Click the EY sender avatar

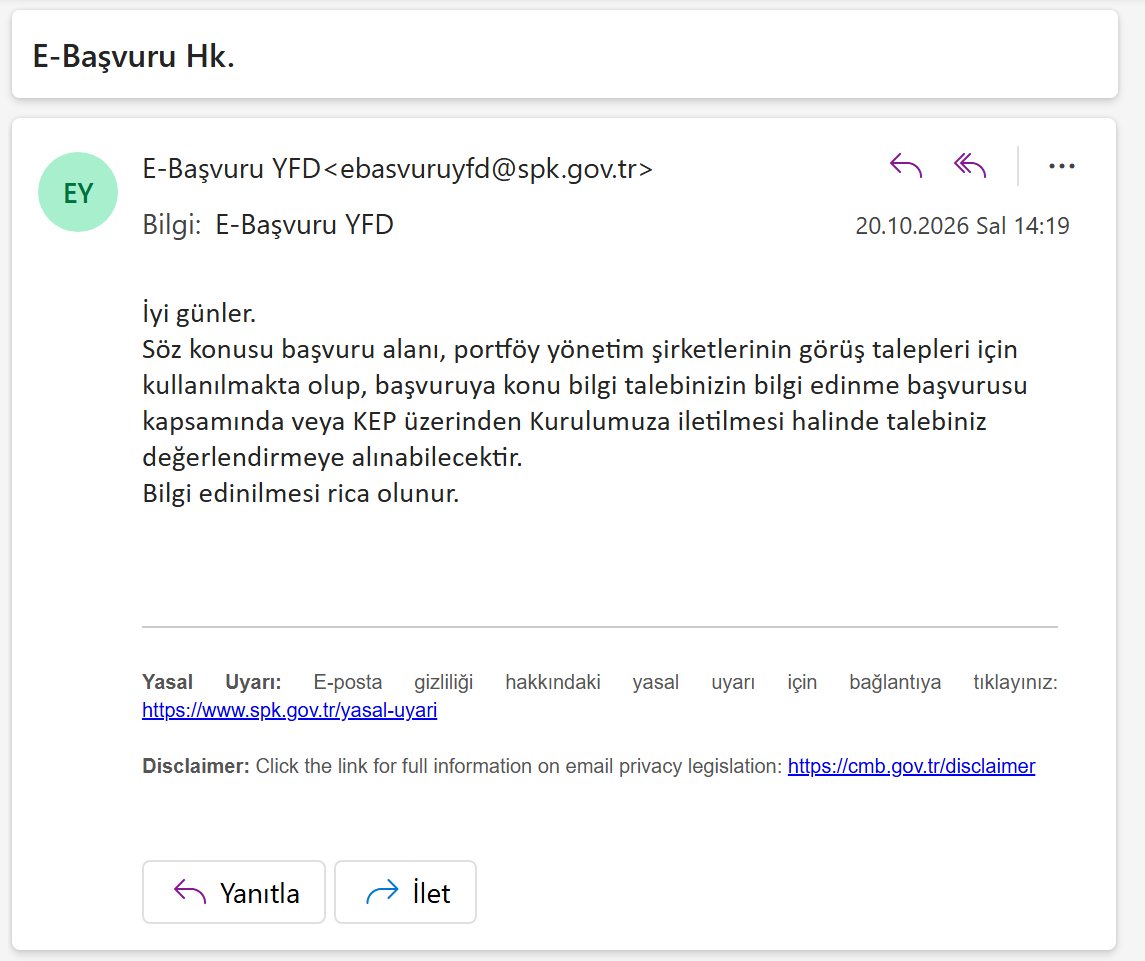[78, 192]
